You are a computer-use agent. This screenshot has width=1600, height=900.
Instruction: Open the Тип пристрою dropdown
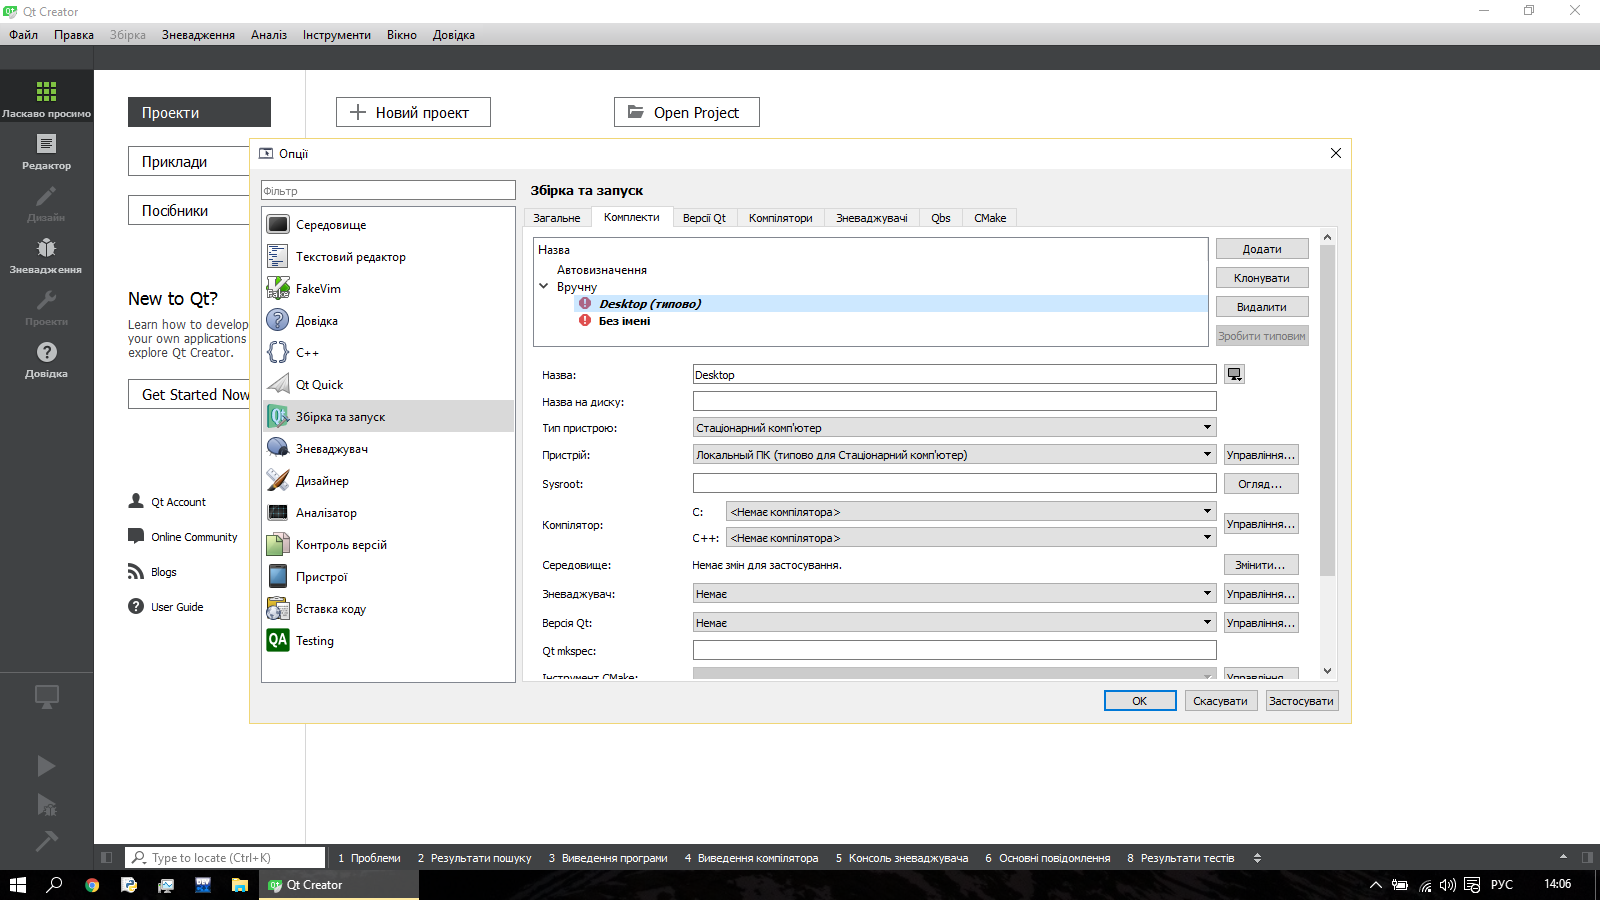954,428
